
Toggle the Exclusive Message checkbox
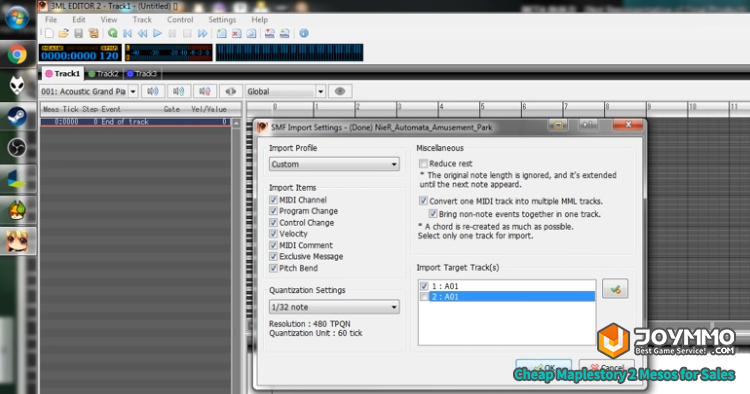[273, 256]
